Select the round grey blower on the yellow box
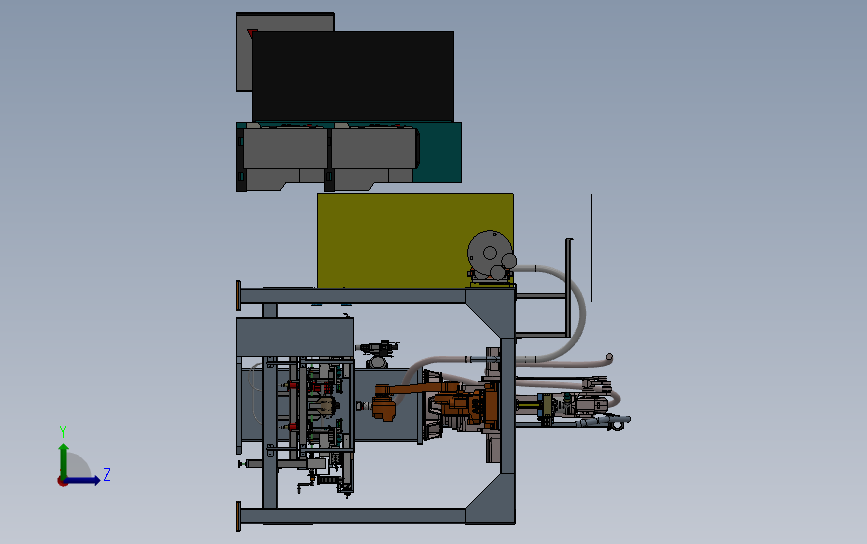This screenshot has width=867, height=544. (490, 255)
